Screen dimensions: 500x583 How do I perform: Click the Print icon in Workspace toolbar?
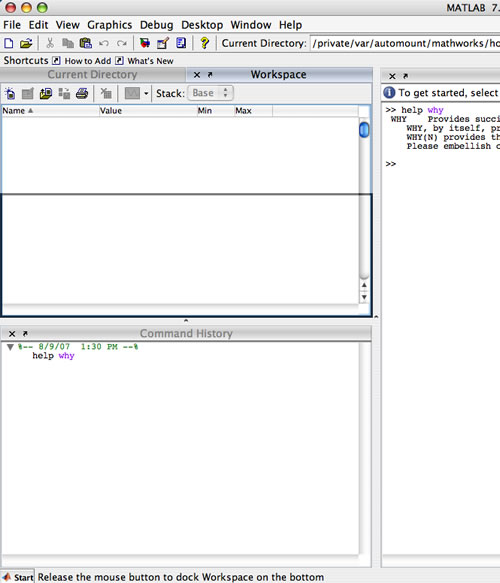(x=82, y=93)
